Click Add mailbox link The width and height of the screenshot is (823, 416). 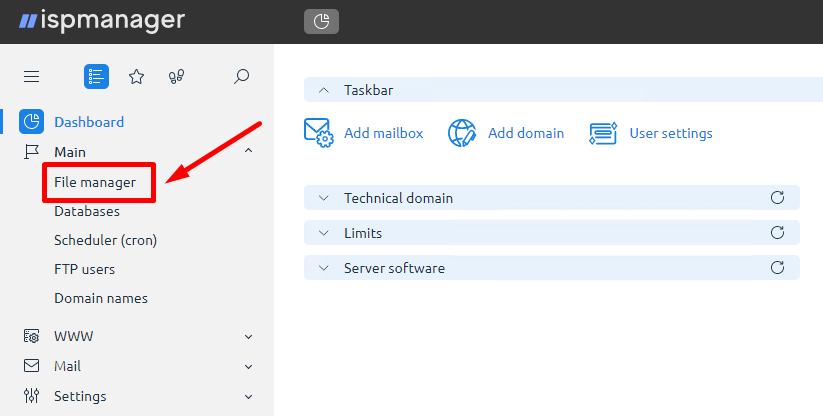(x=384, y=133)
